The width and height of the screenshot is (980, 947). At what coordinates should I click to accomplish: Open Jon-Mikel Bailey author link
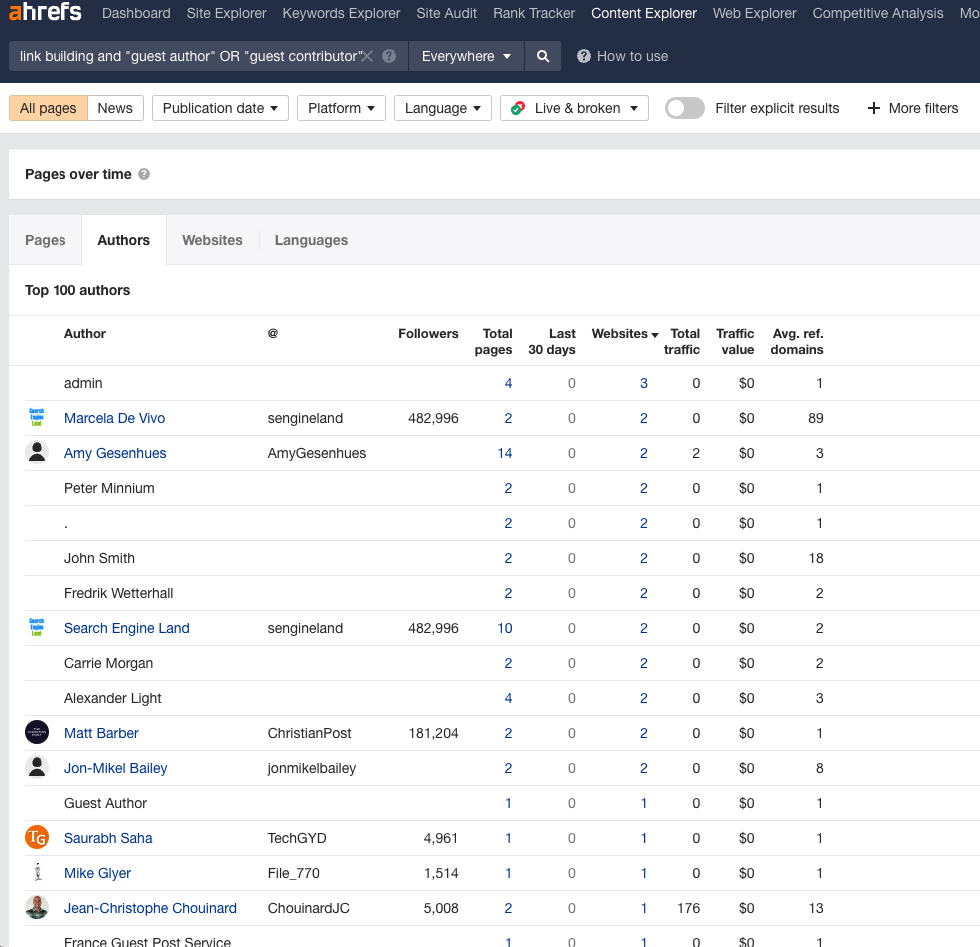(x=116, y=768)
